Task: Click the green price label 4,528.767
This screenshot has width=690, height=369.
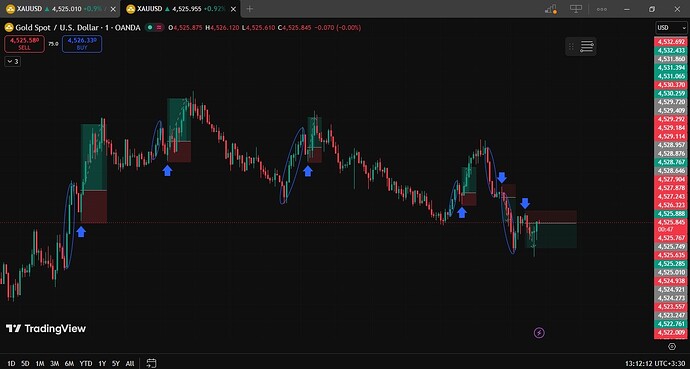Action: coord(671,162)
